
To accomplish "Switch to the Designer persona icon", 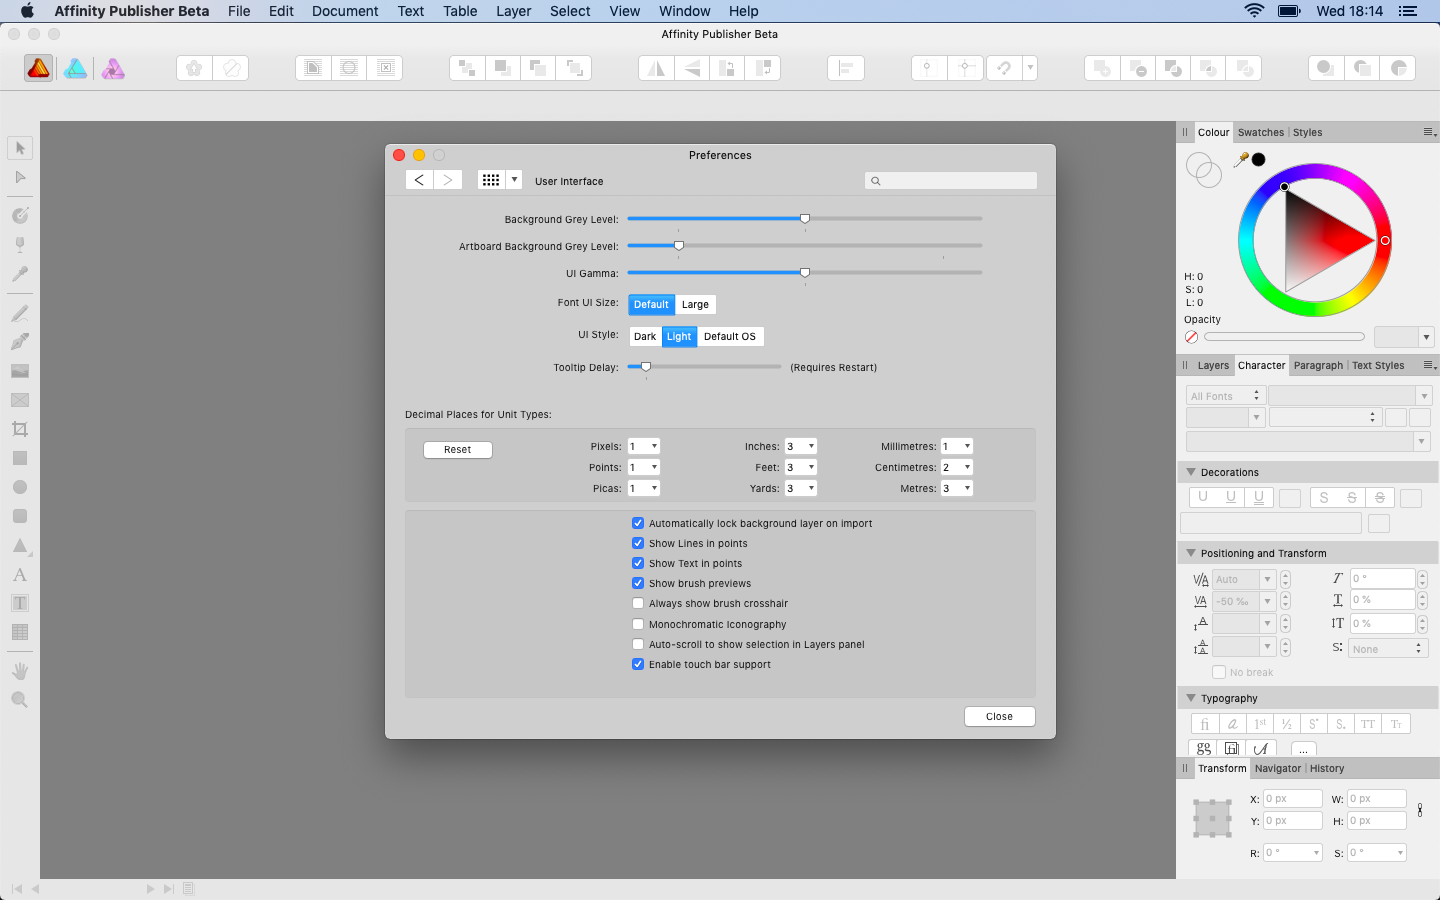I will (x=75, y=68).
